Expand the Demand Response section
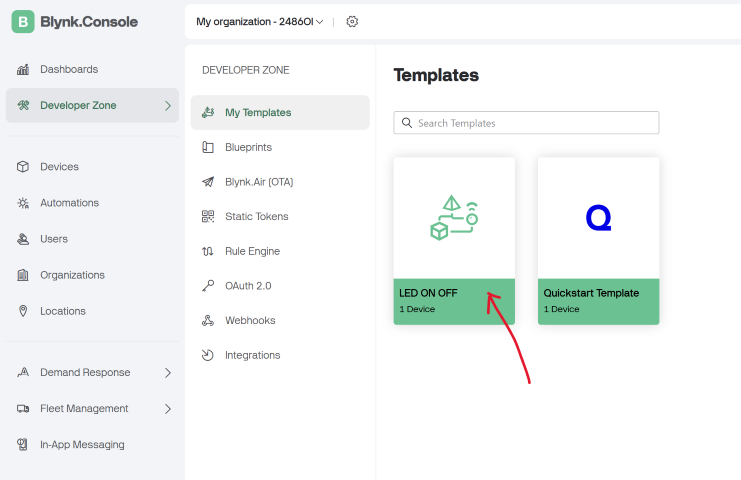The width and height of the screenshot is (741, 480). (x=93, y=372)
